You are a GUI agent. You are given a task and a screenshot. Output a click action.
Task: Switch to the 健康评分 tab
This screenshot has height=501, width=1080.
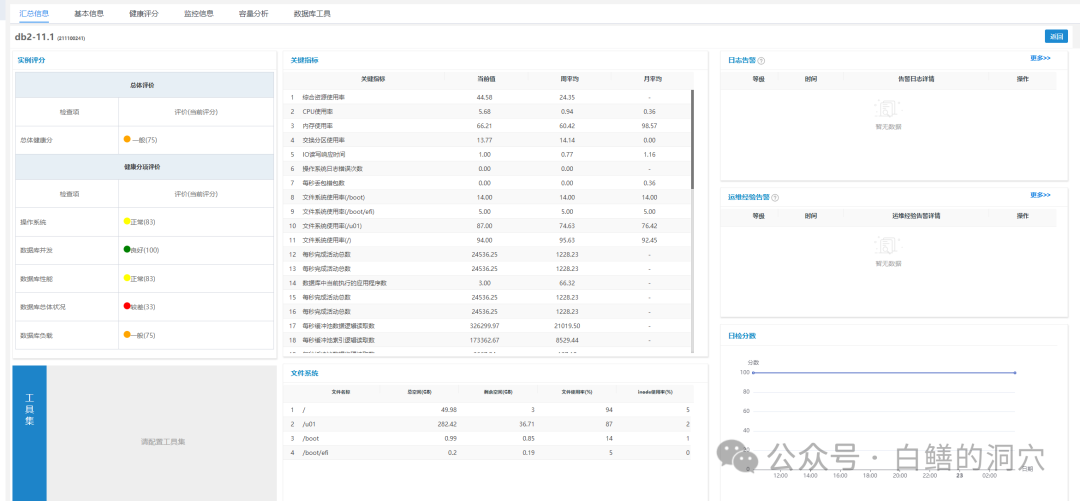point(143,13)
